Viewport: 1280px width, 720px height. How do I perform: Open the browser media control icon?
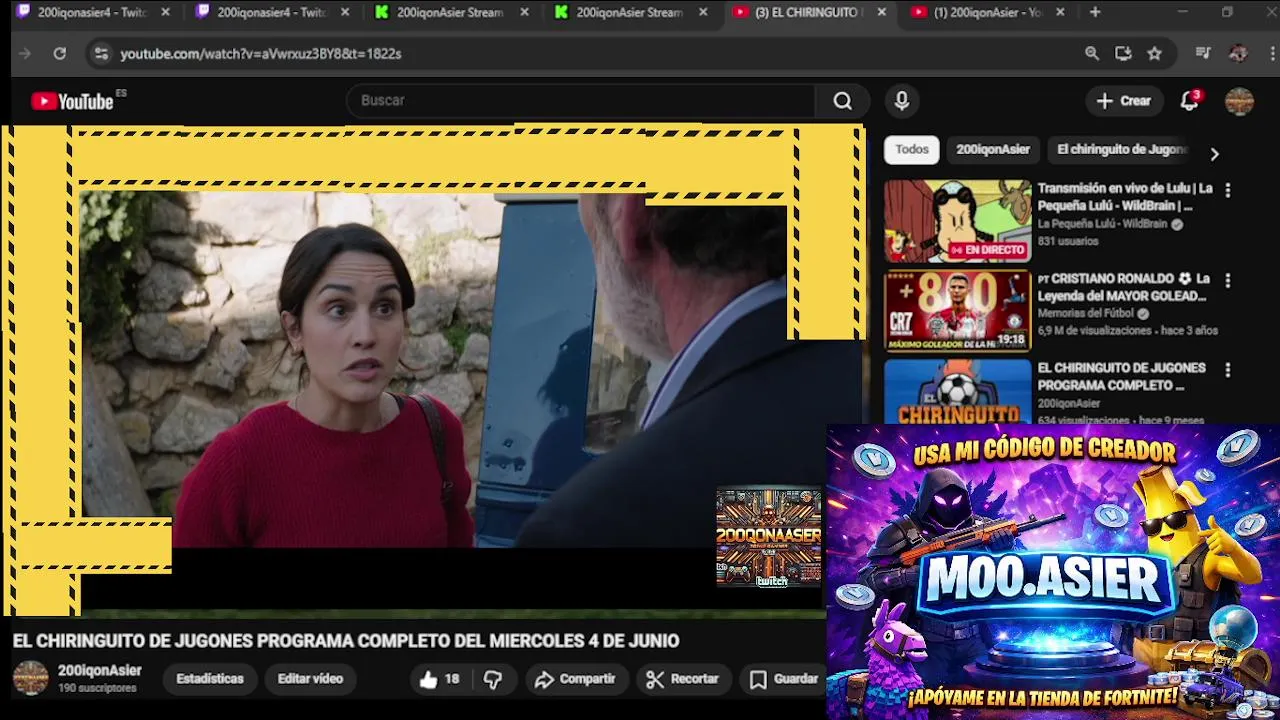tap(1203, 53)
